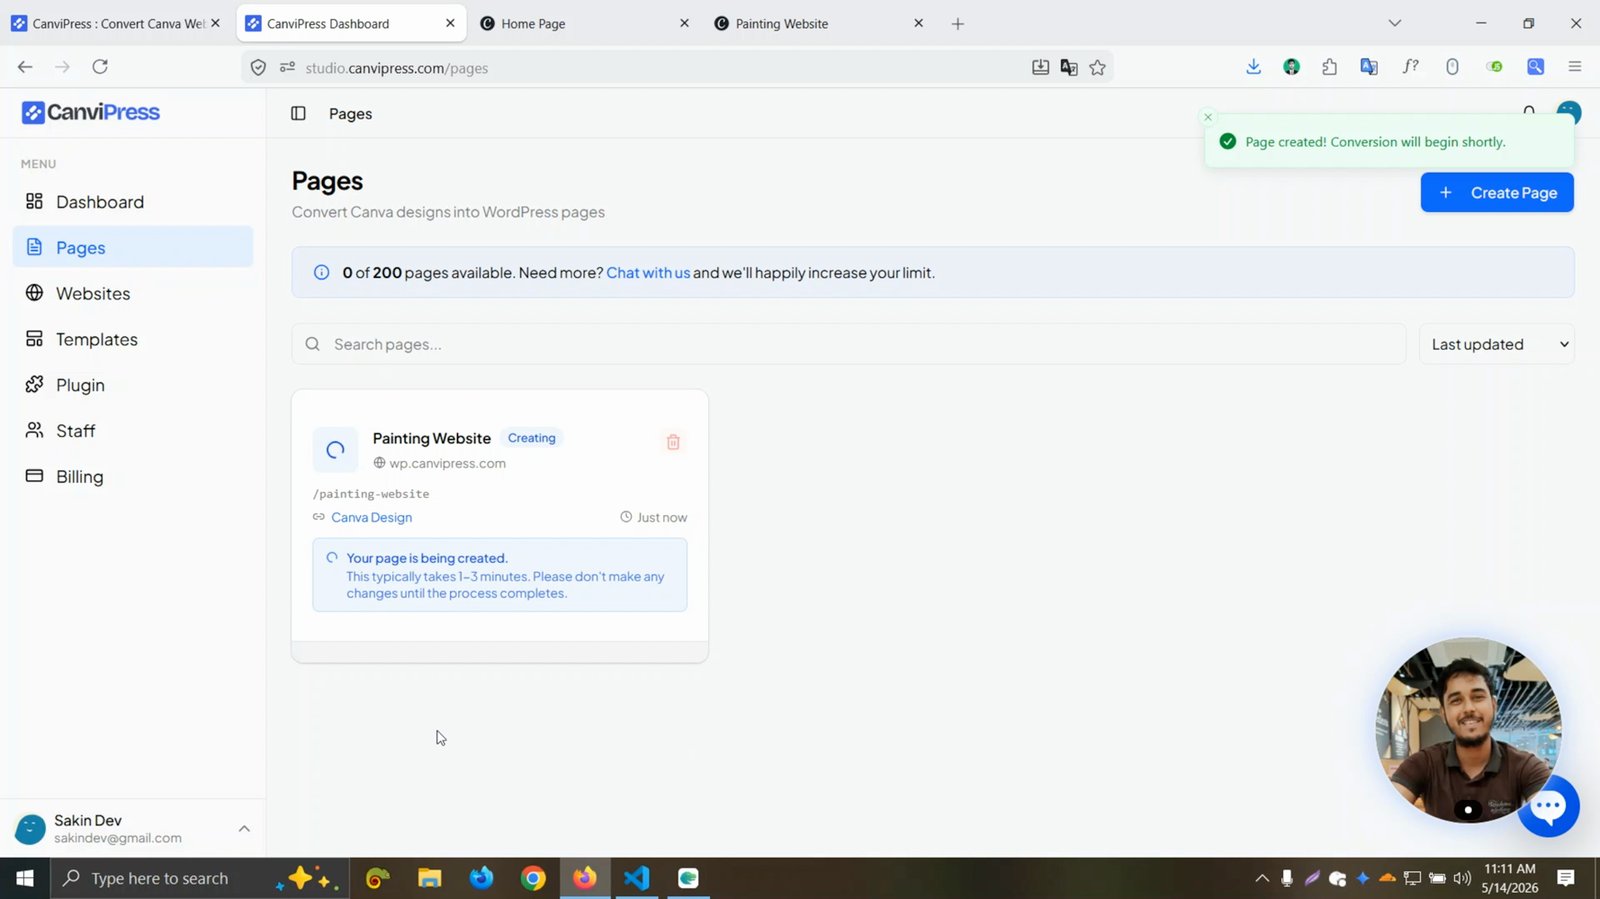Click the browser address bar URL
The image size is (1600, 899).
coord(397,68)
